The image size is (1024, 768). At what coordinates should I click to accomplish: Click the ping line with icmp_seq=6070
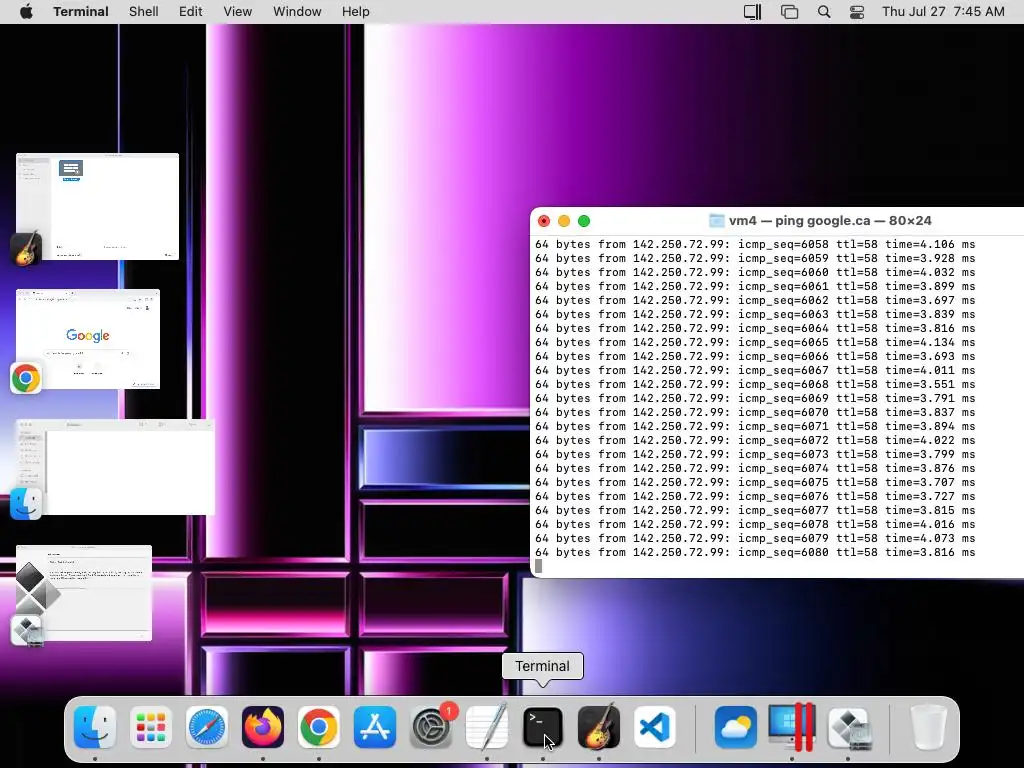[x=755, y=412]
